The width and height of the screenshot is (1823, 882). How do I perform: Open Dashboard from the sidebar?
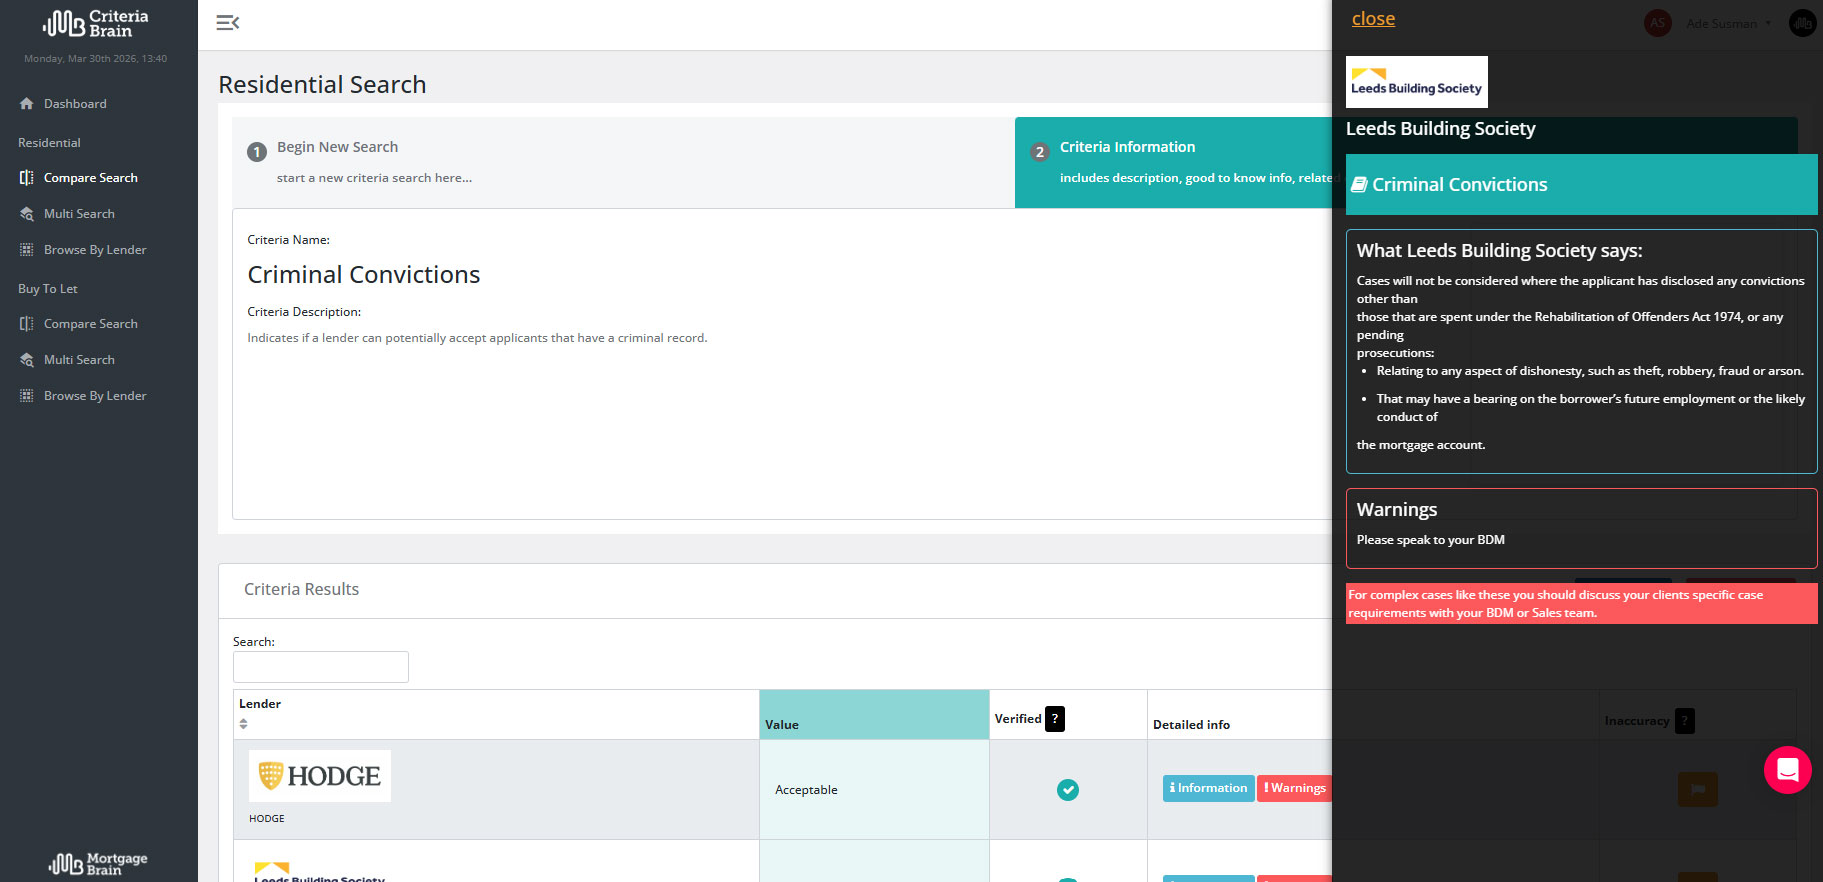(75, 104)
